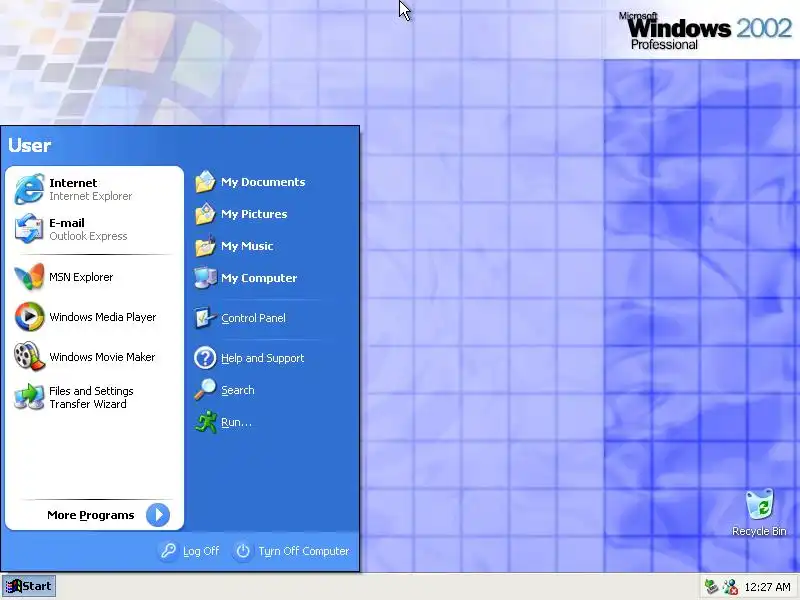Screen dimensions: 800x600
Task: Click the Log Off key icon
Action: point(168,551)
